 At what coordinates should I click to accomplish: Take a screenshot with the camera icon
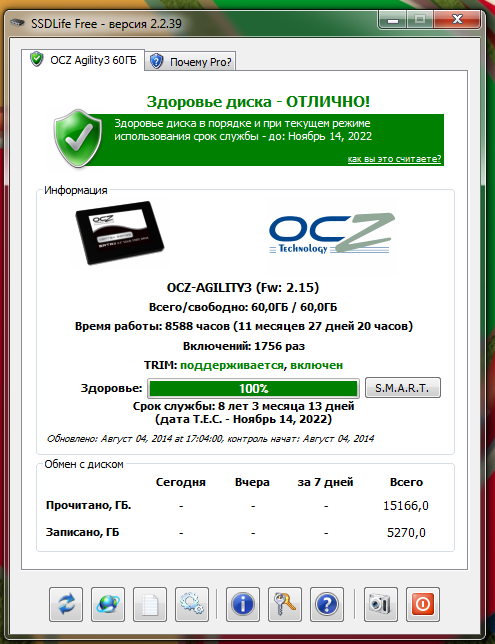coord(381,604)
